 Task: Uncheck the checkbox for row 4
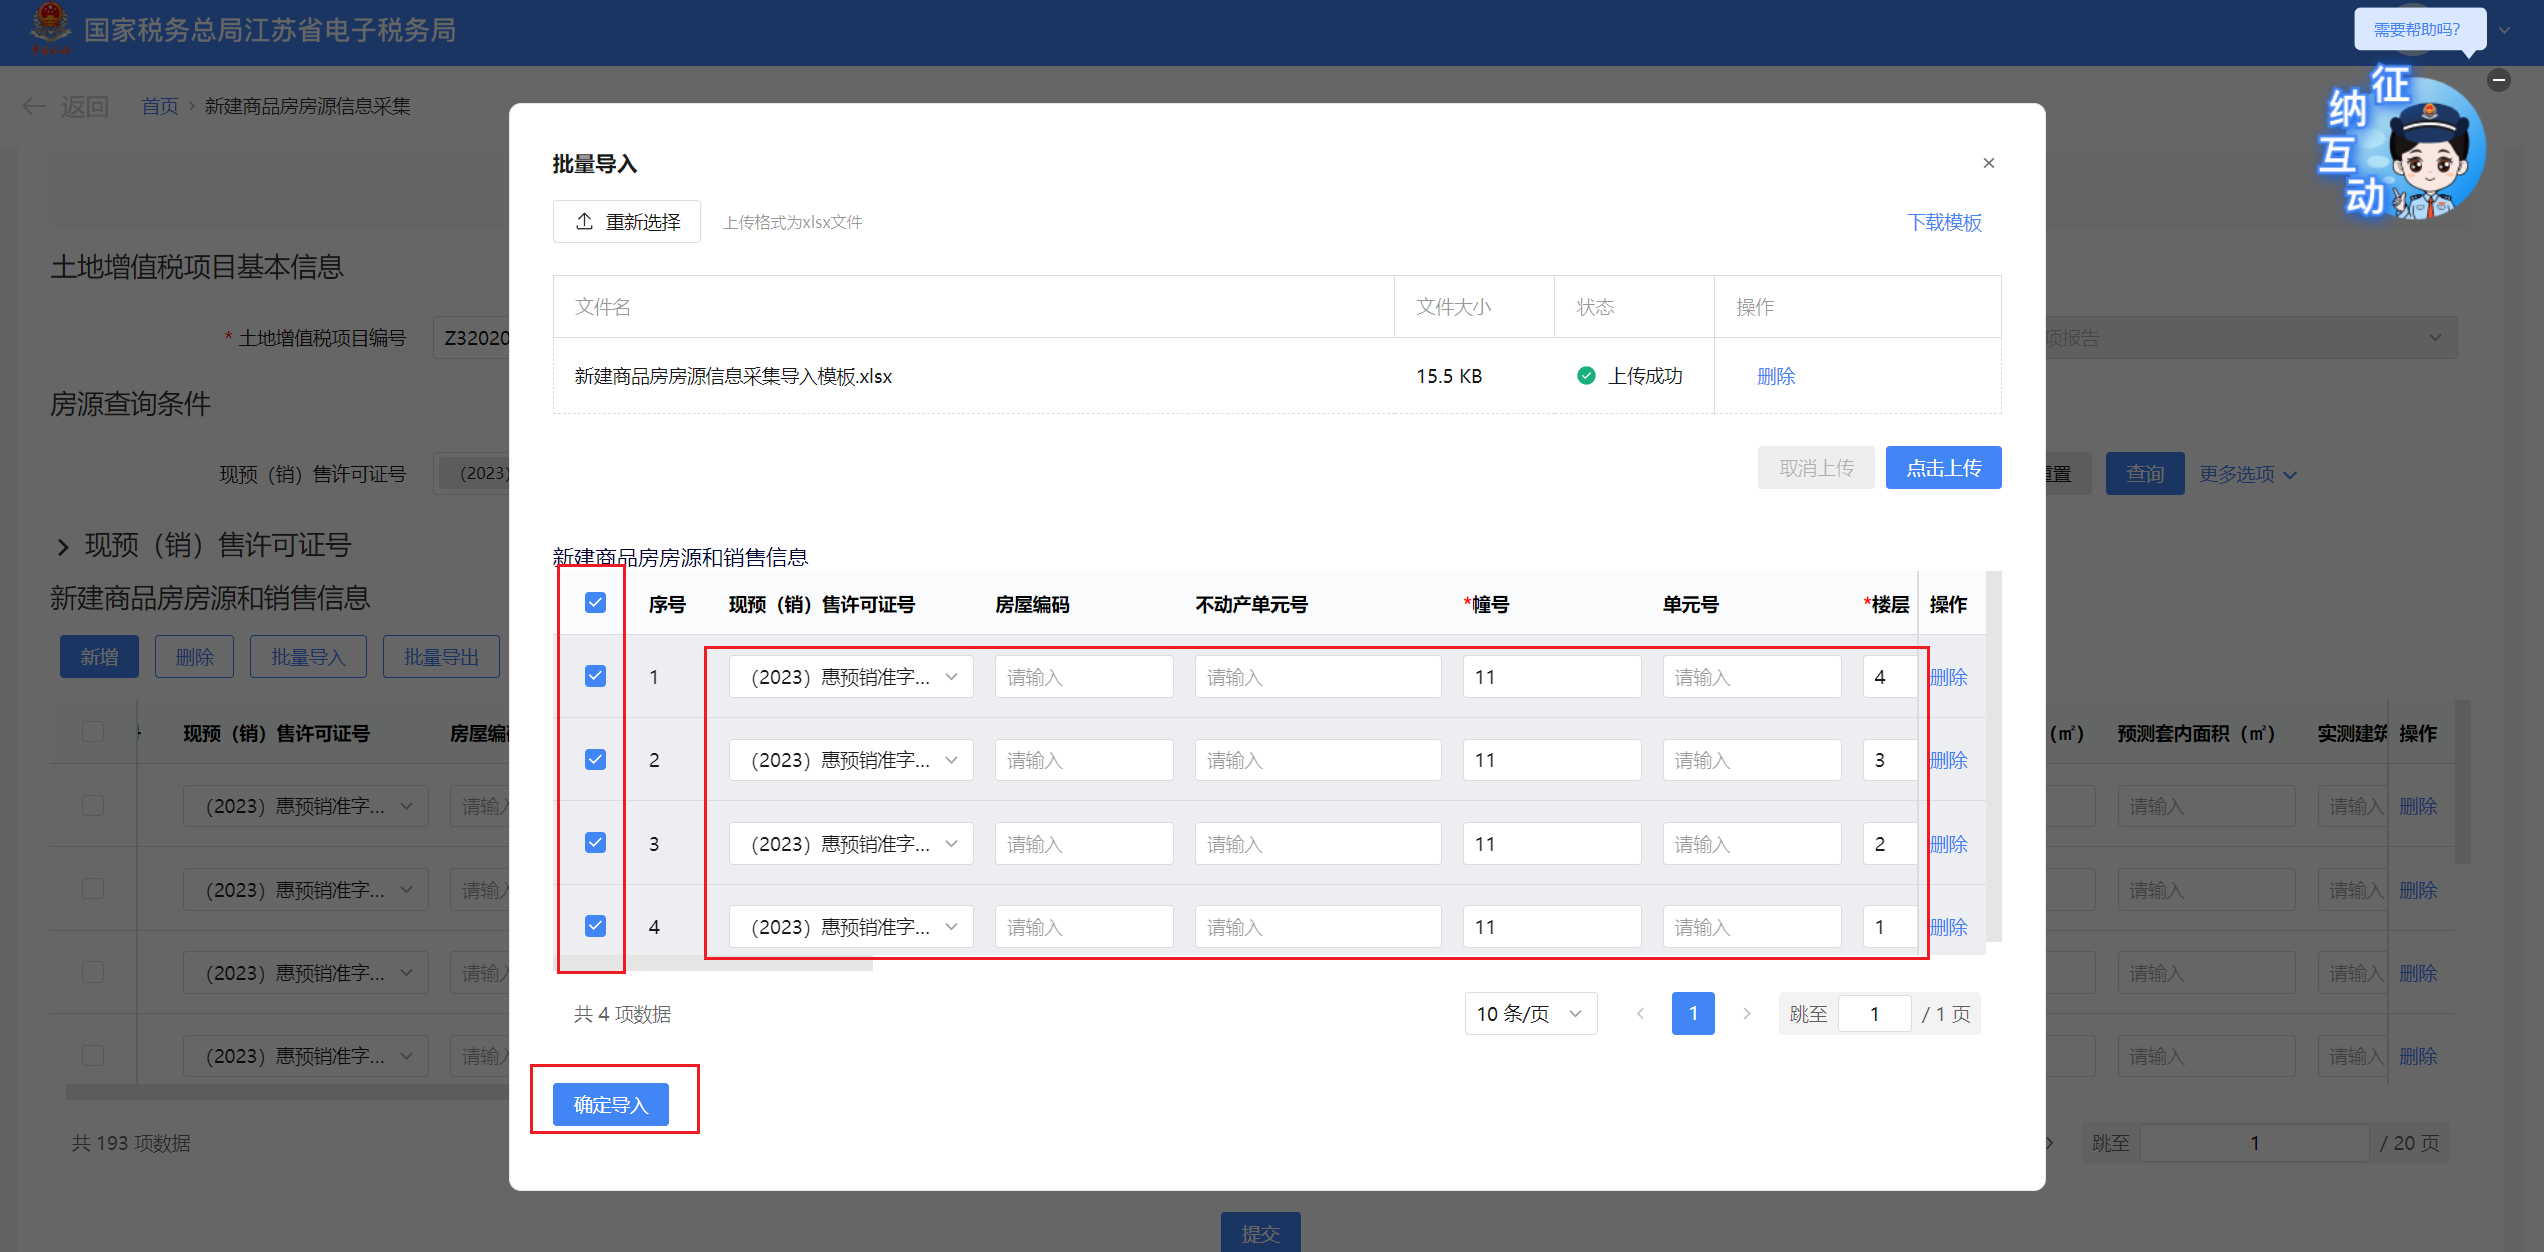tap(595, 925)
